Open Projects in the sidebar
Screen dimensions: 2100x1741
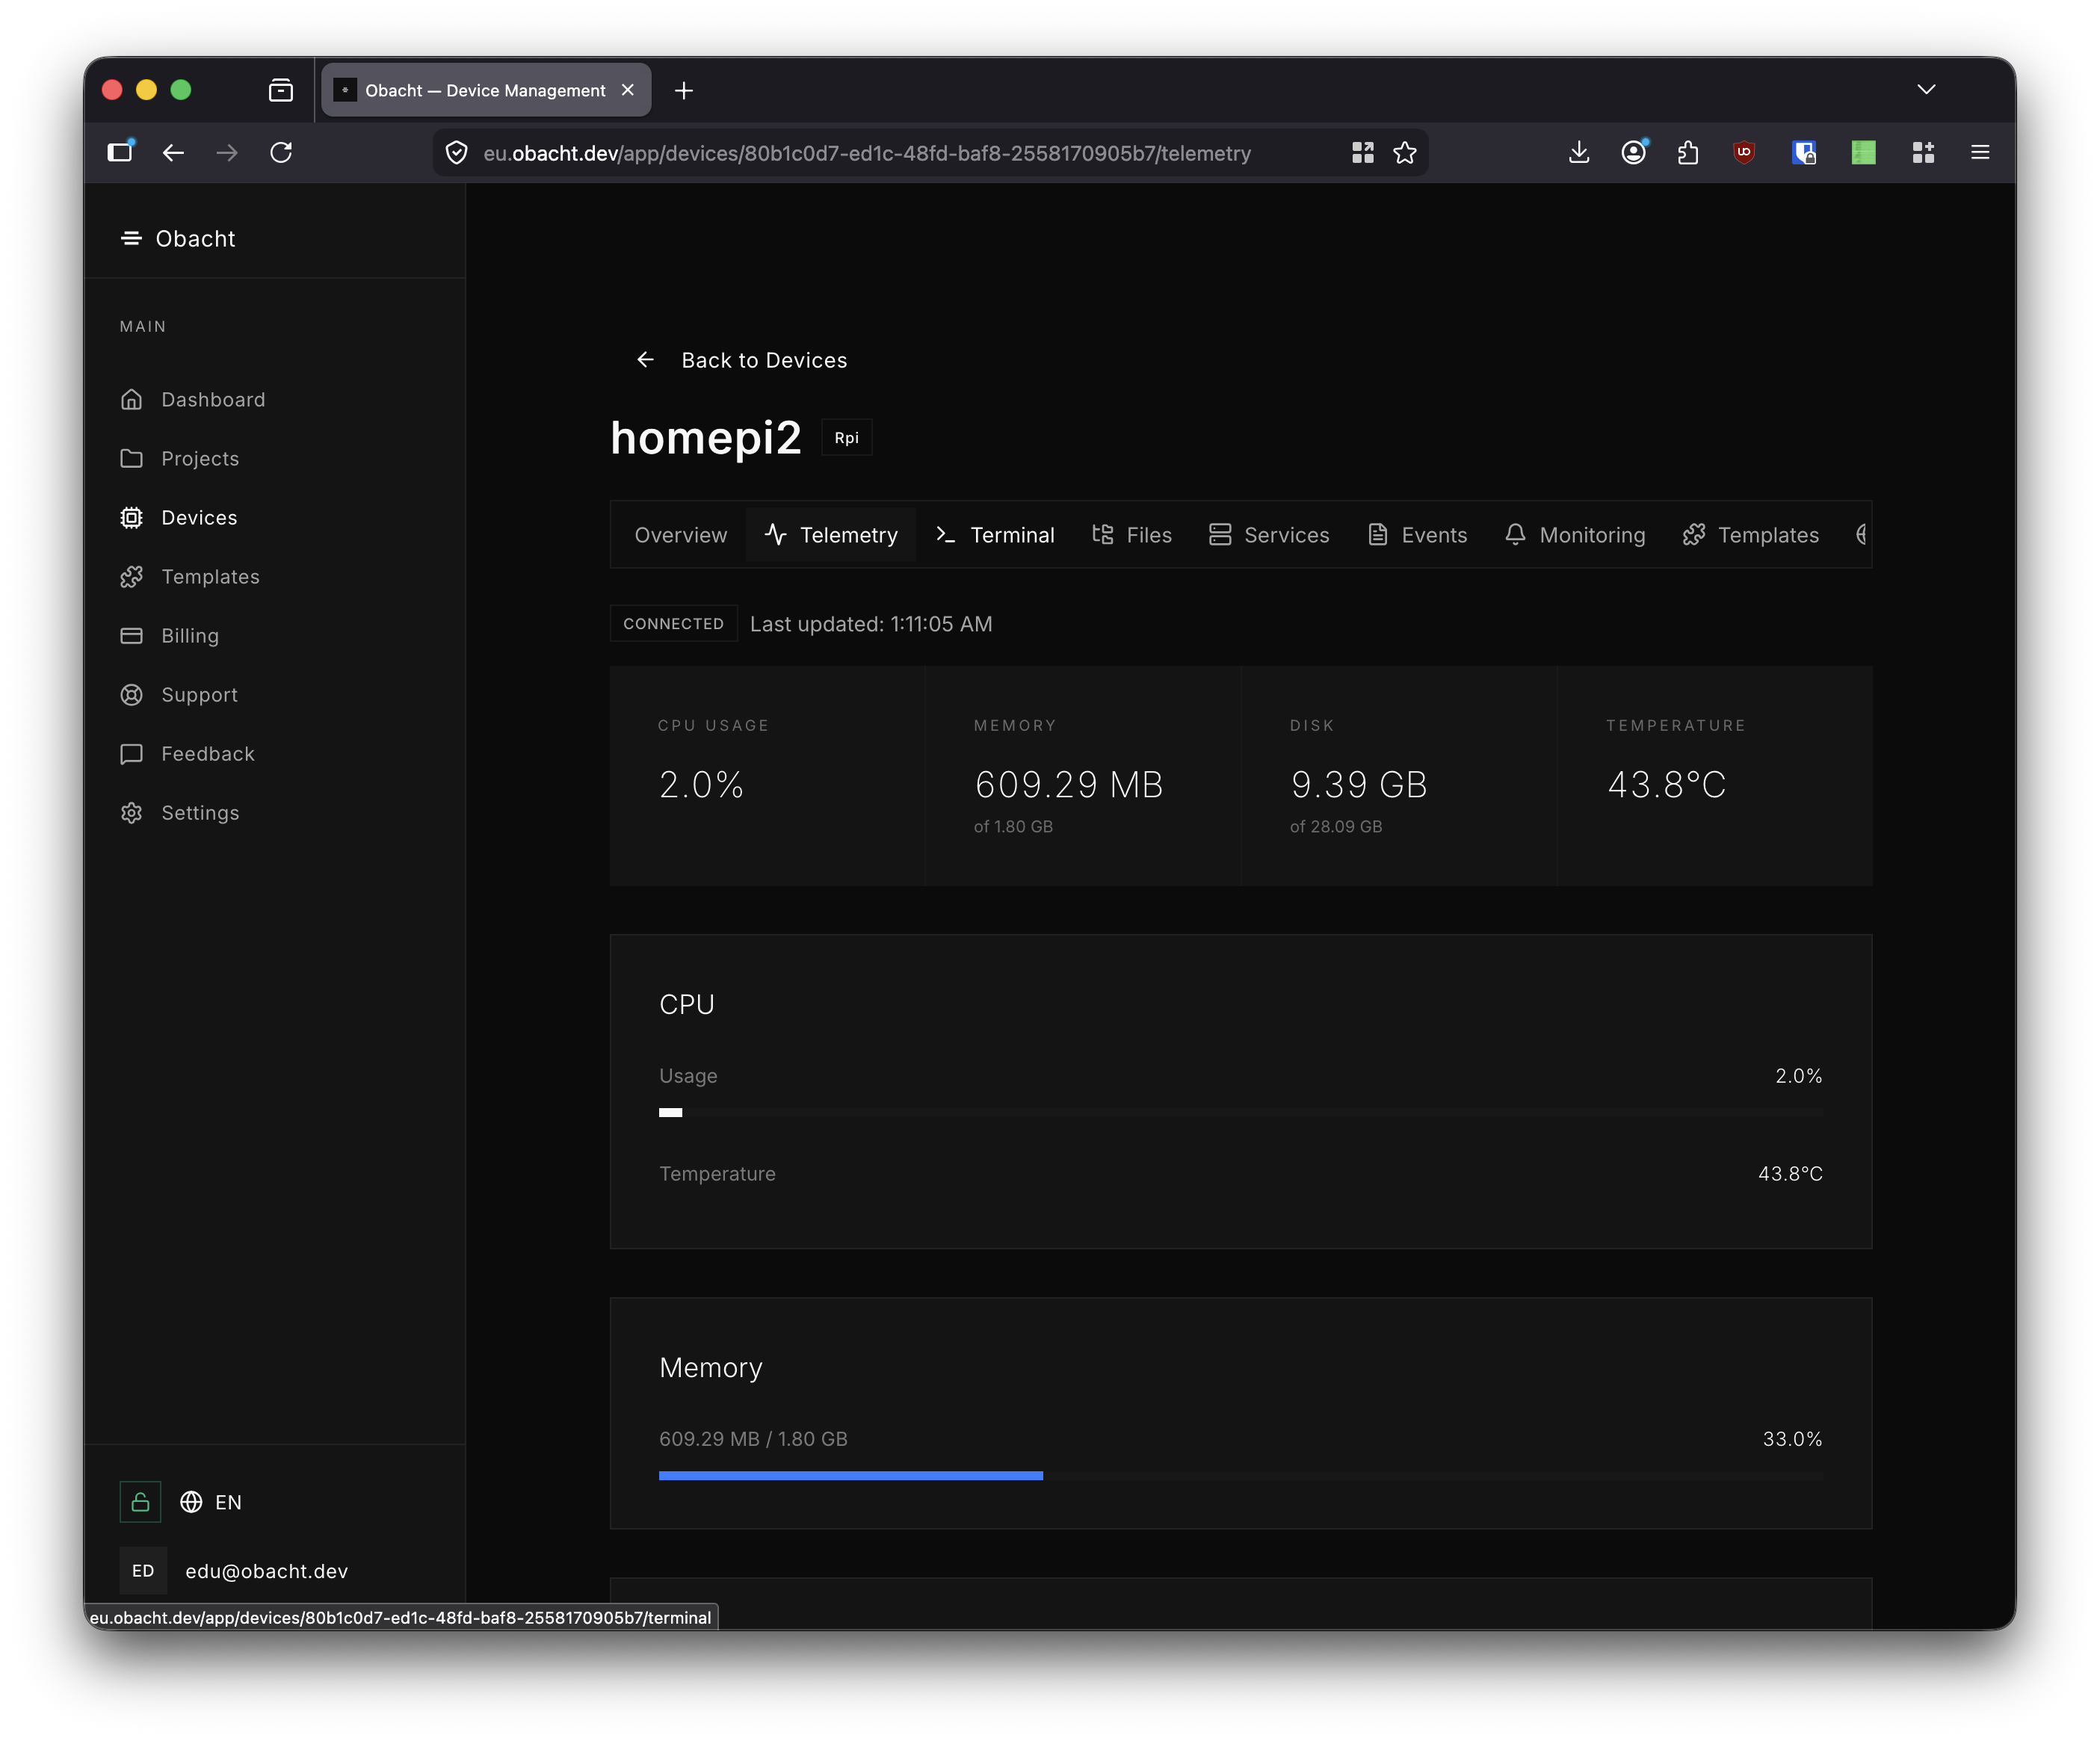[x=179, y=458]
